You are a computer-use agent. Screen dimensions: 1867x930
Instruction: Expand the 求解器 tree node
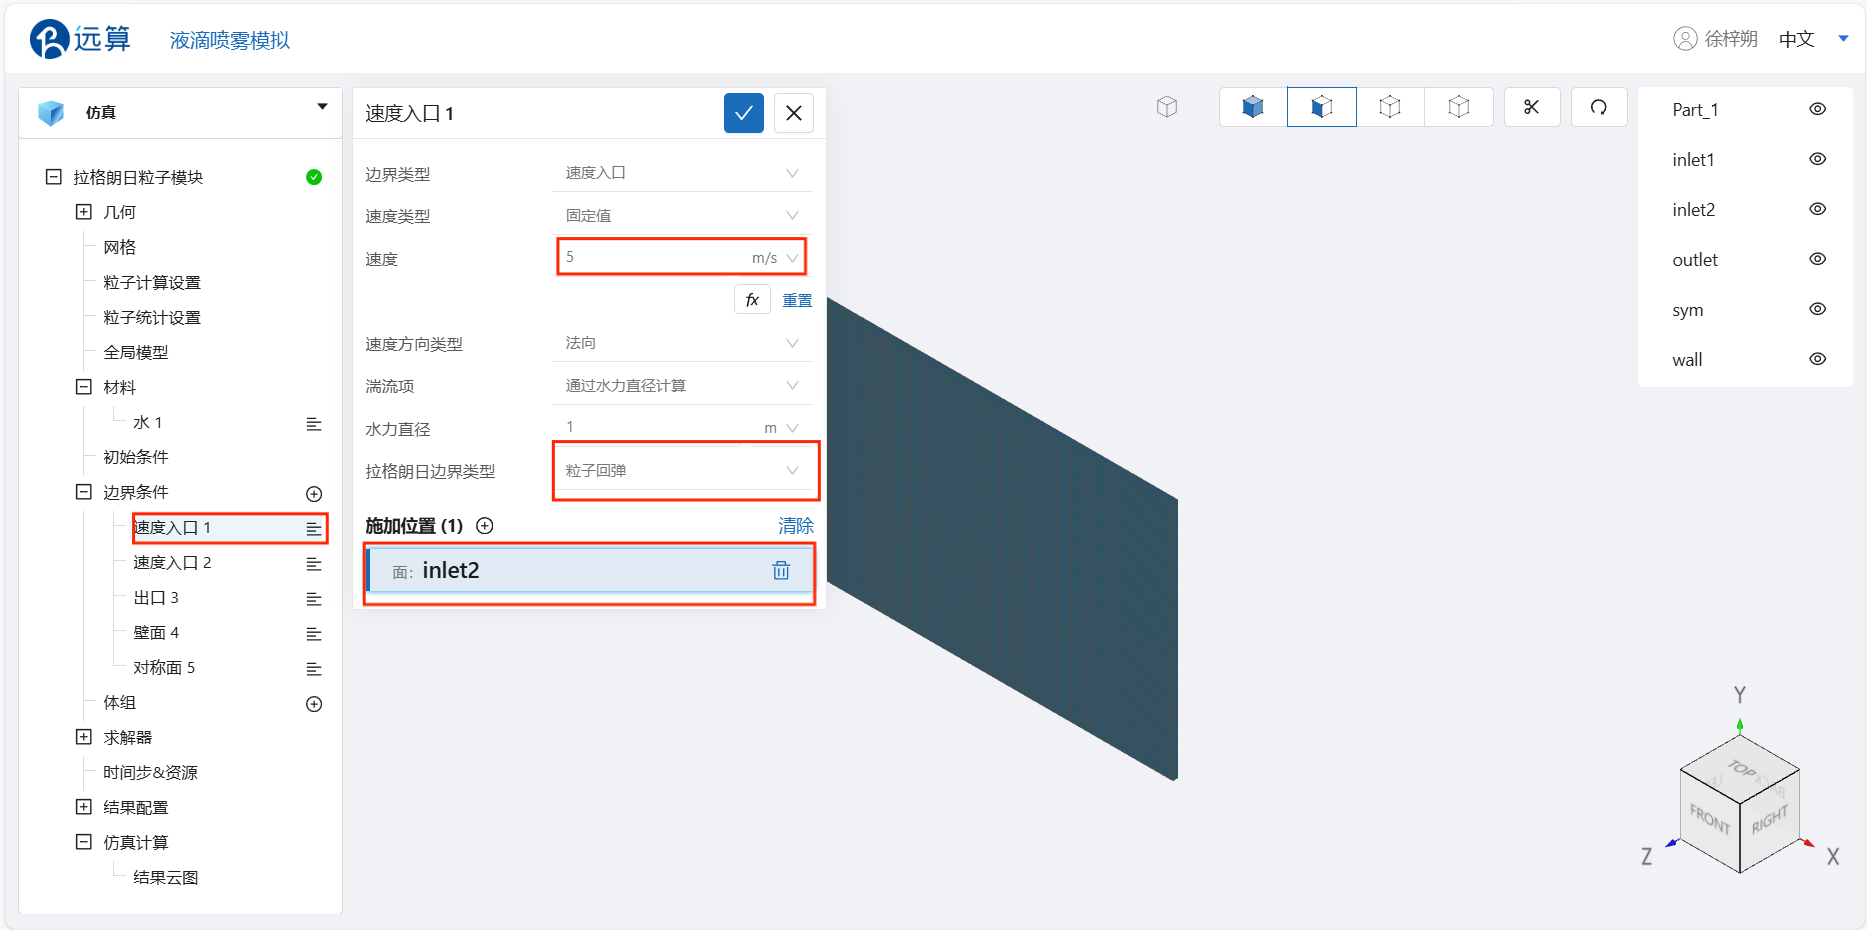pos(84,737)
